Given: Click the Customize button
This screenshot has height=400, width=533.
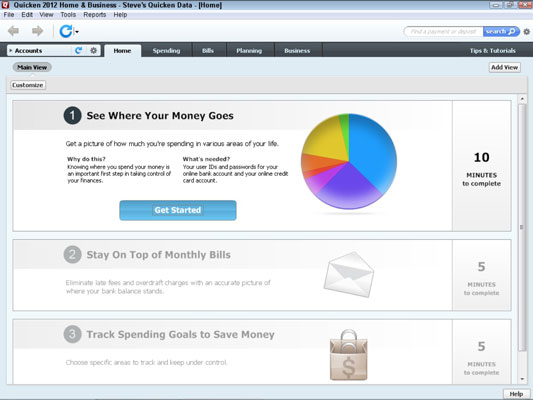Looking at the screenshot, I should [x=28, y=85].
